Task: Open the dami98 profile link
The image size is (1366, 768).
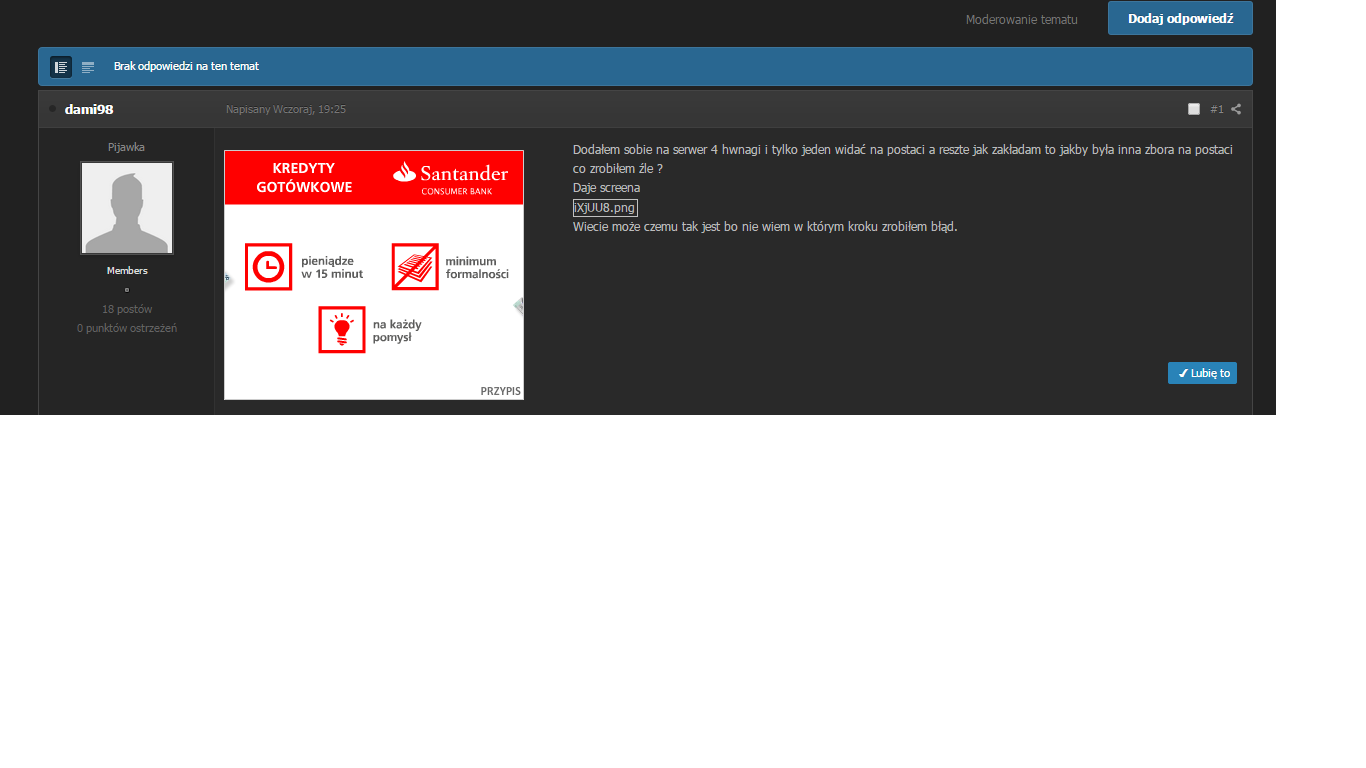Action: tap(89, 109)
